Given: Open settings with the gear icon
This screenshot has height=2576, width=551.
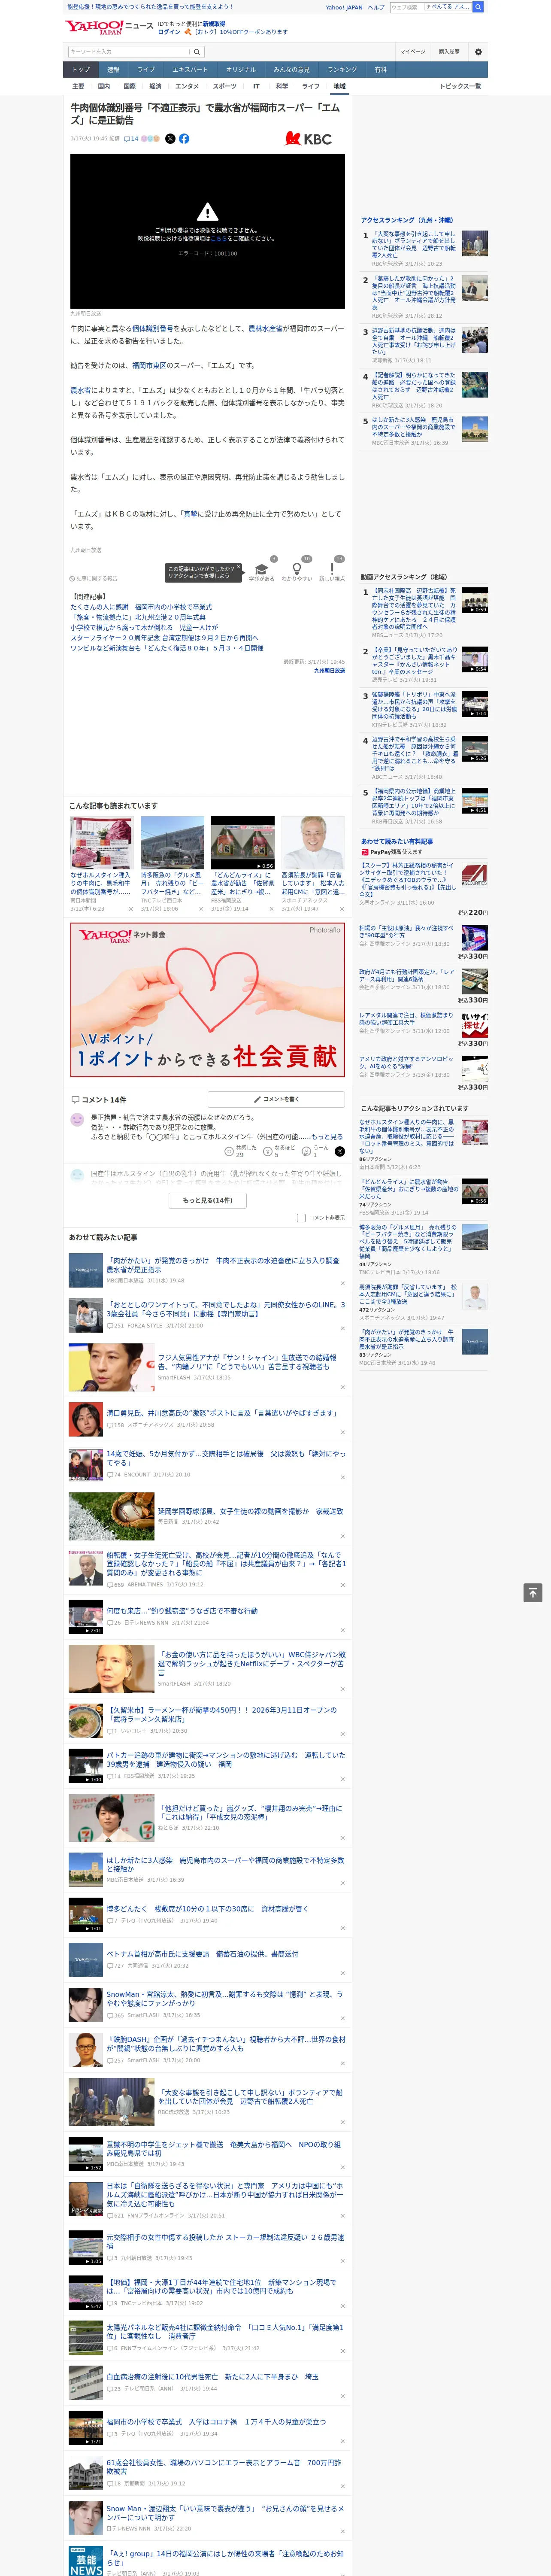Looking at the screenshot, I should [478, 52].
